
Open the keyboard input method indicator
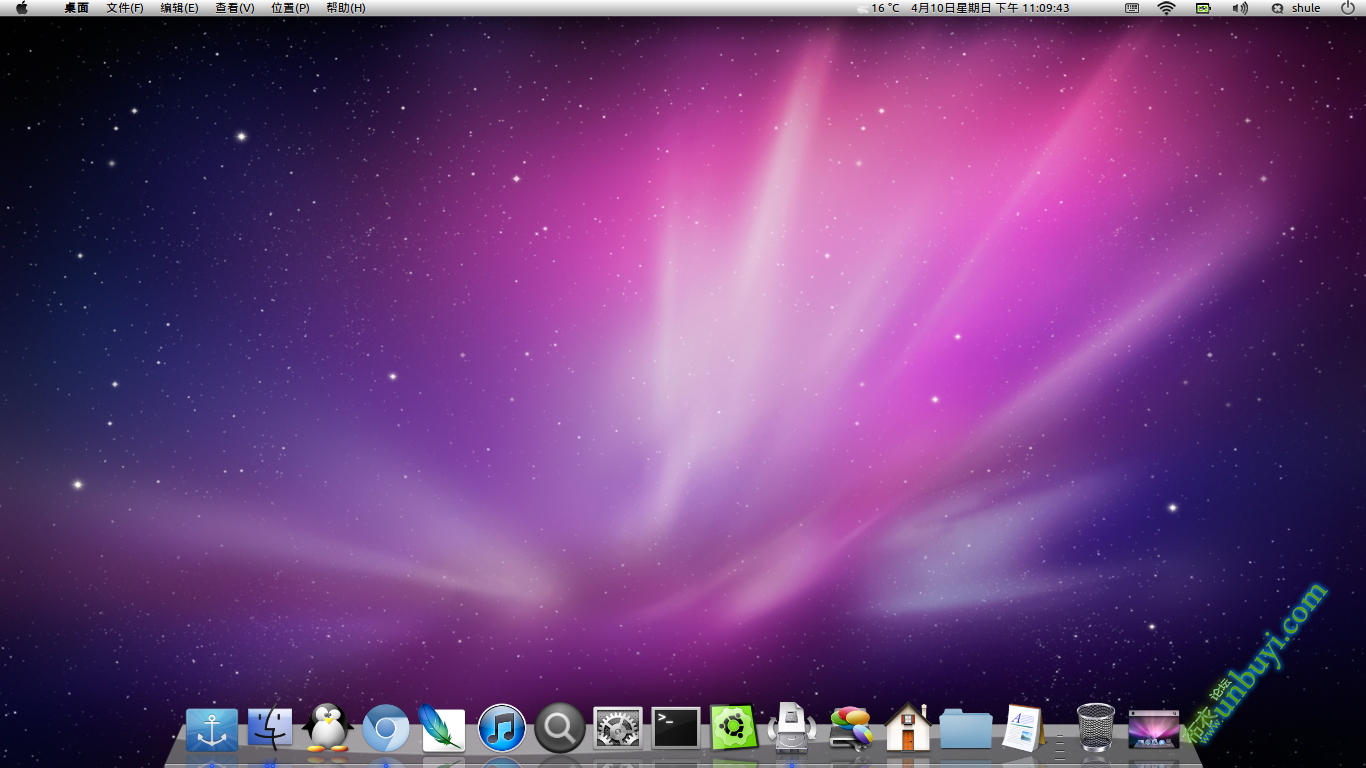1132,8
